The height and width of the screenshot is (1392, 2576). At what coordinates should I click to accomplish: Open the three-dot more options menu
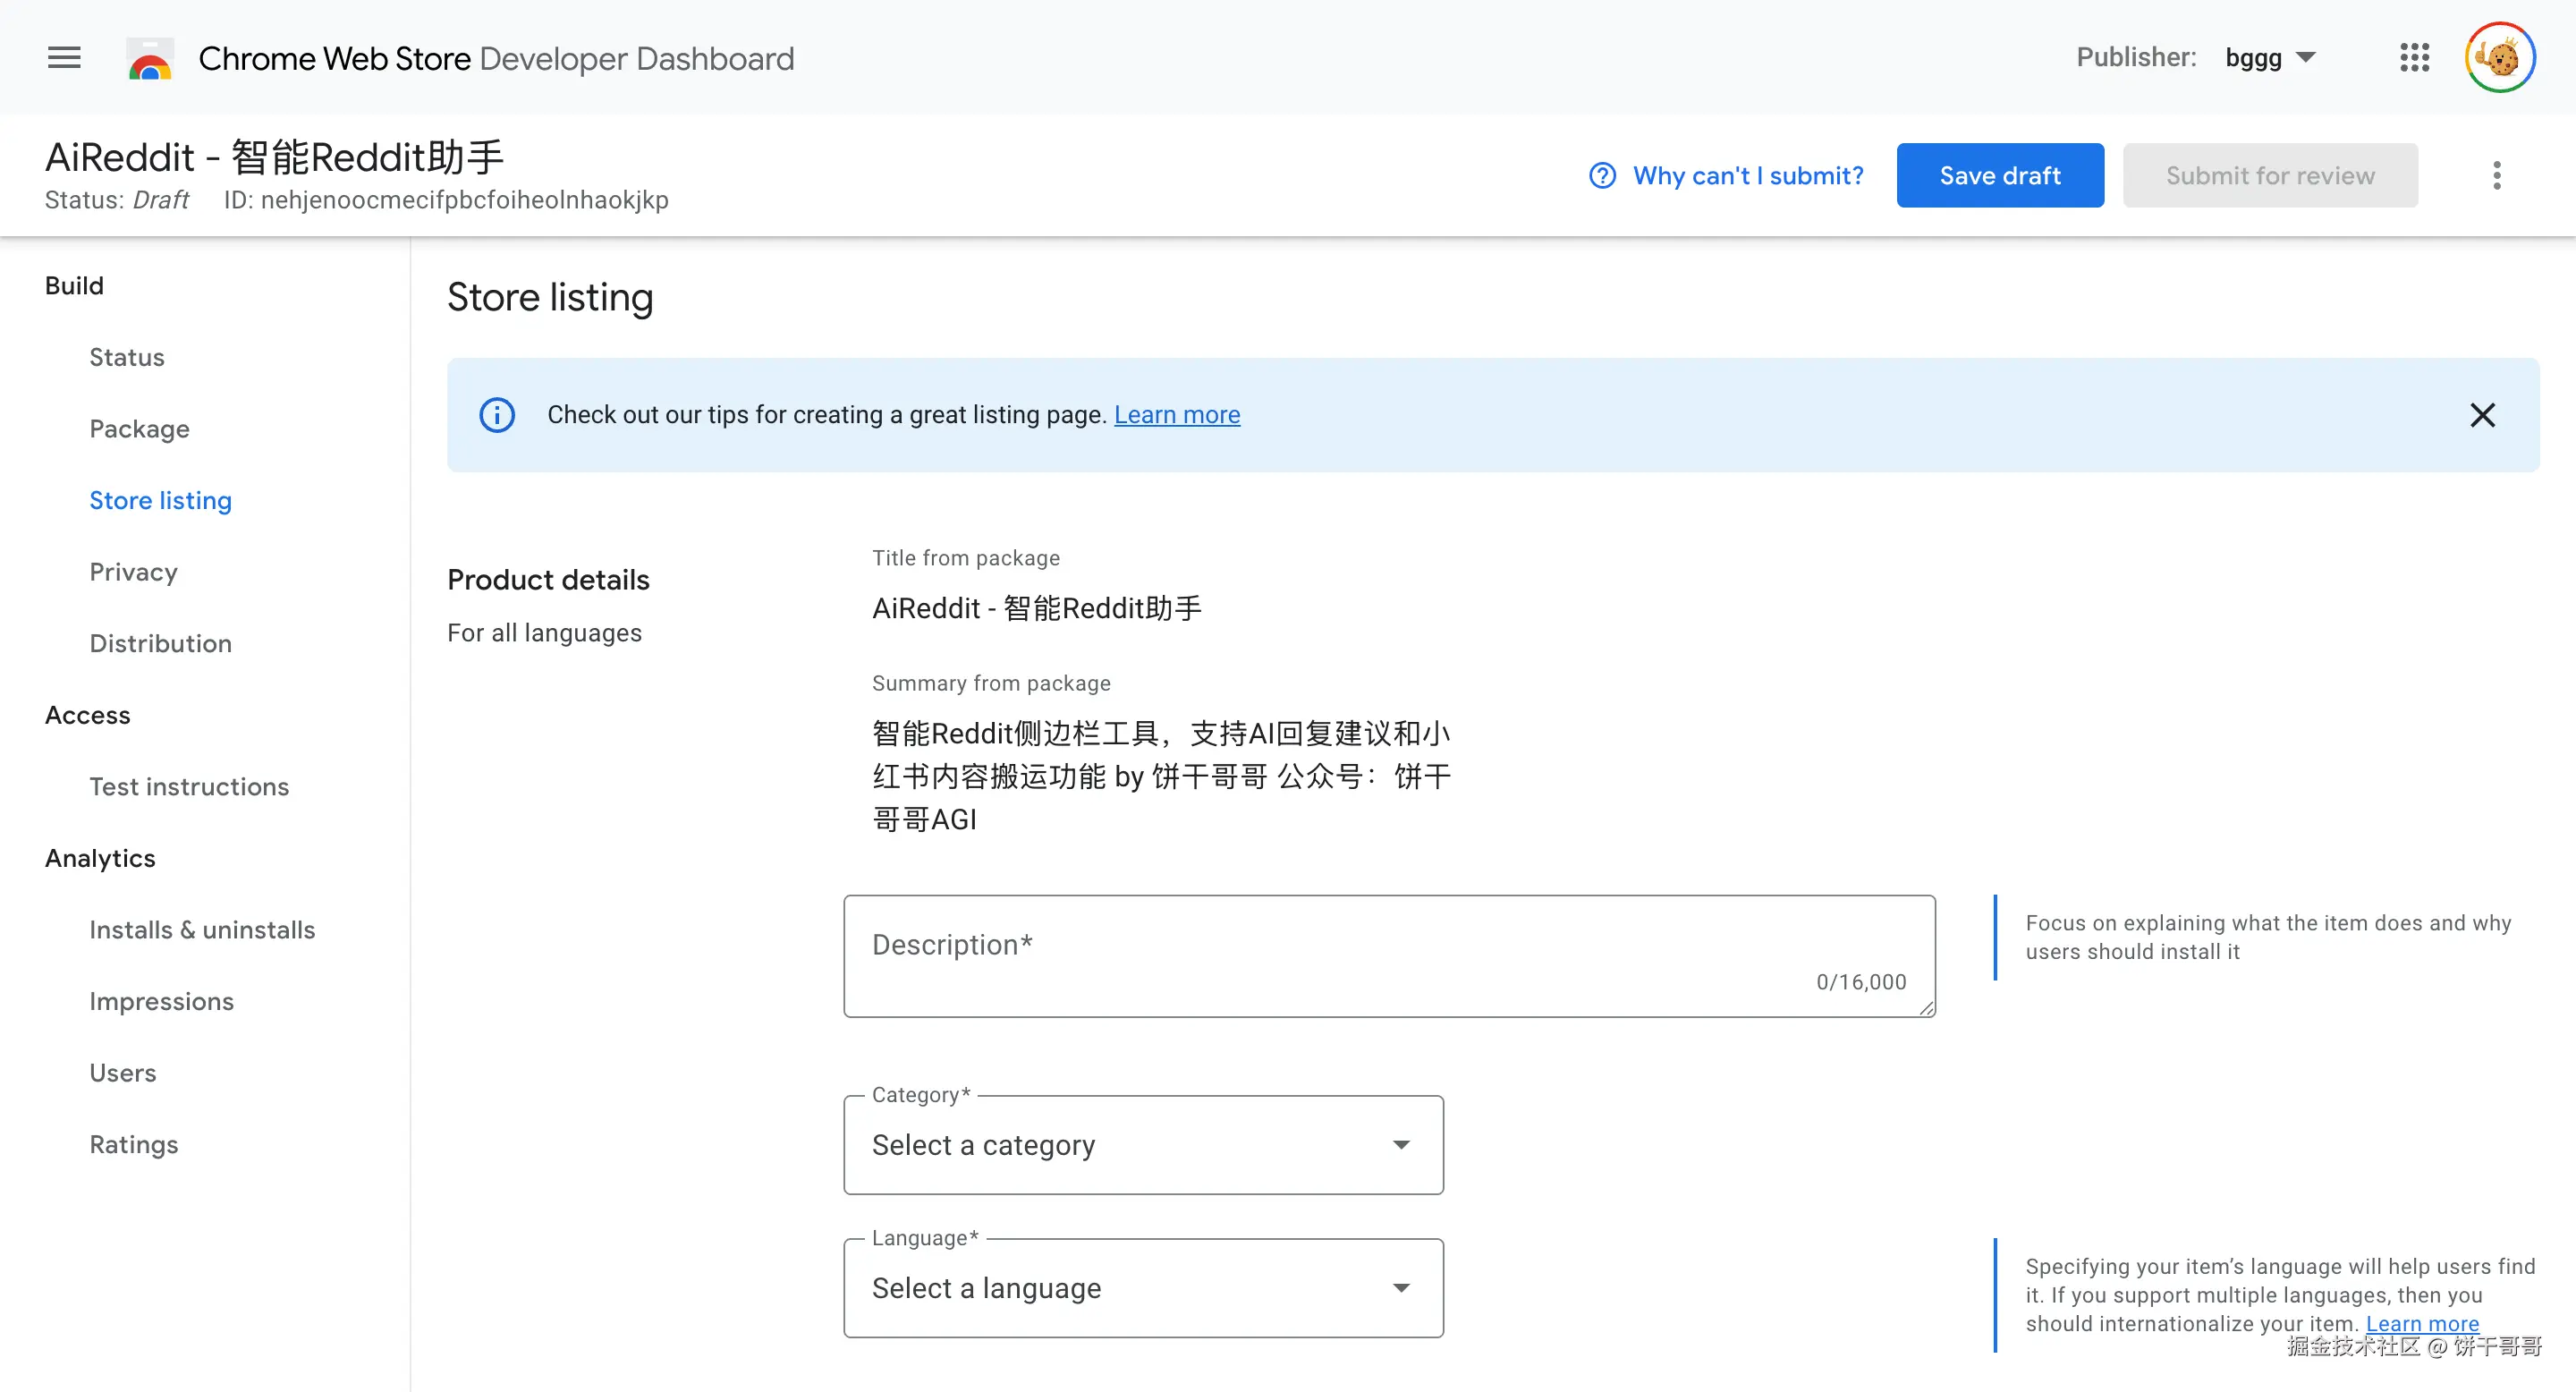[x=2496, y=175]
